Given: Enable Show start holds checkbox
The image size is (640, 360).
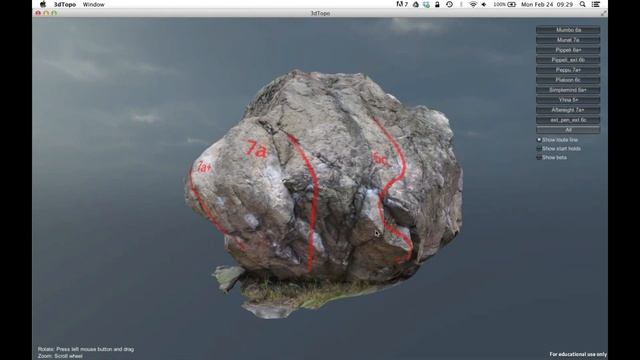Looking at the screenshot, I should [539, 149].
